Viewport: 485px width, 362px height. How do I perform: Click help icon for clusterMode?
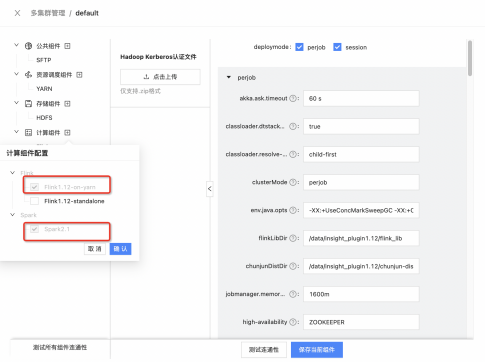click(x=293, y=182)
